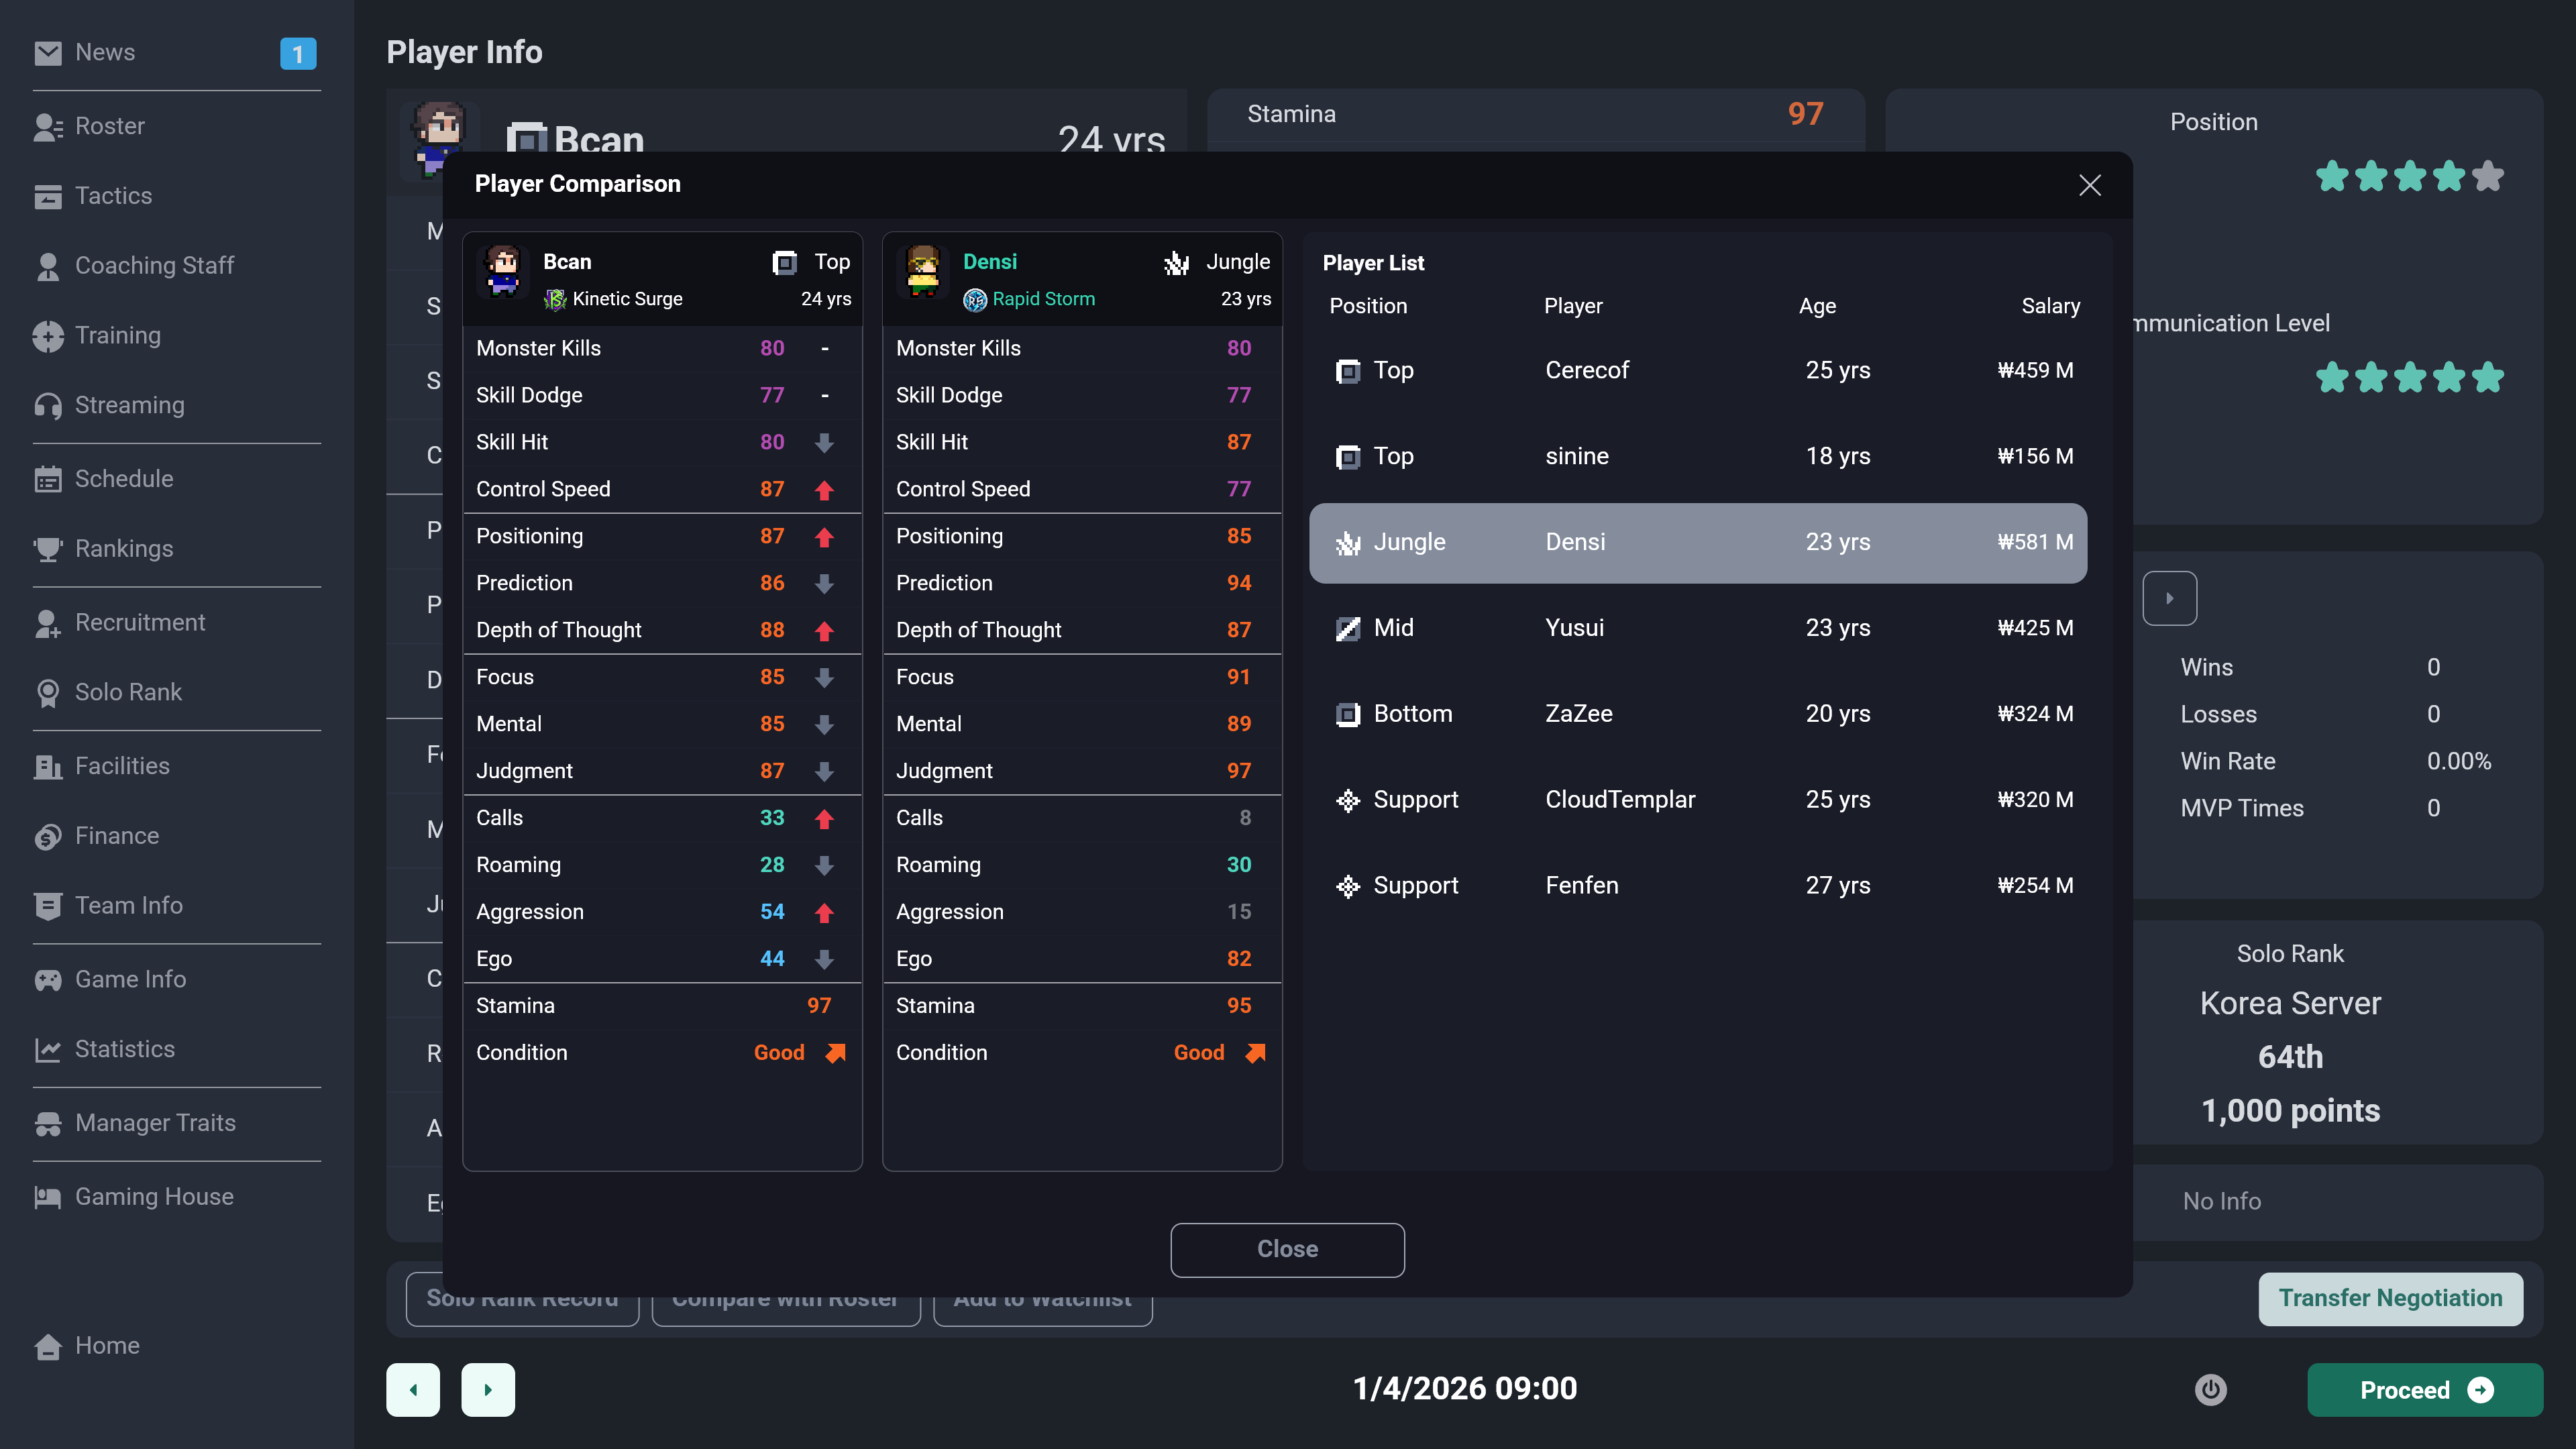Click the Training sidebar icon
The width and height of the screenshot is (2576, 1449).
47,336
